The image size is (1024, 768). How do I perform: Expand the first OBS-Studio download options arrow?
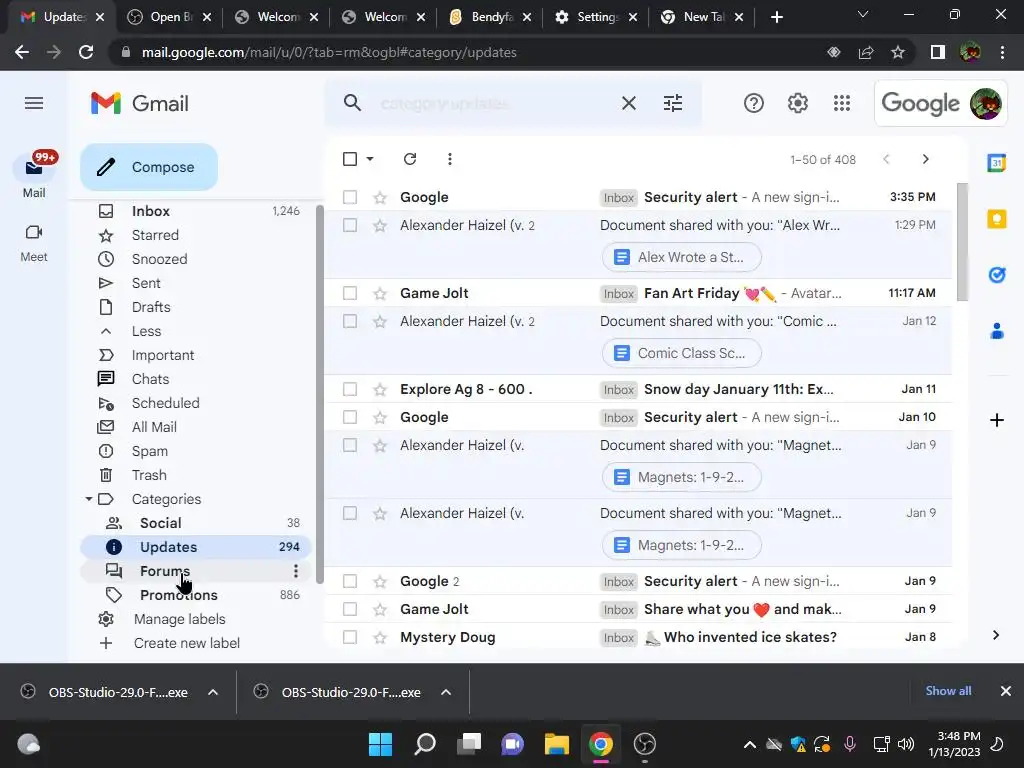(x=213, y=692)
